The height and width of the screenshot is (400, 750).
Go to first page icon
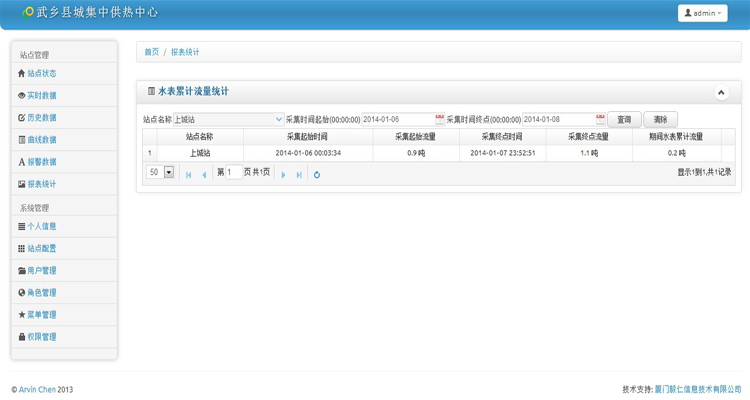[188, 175]
